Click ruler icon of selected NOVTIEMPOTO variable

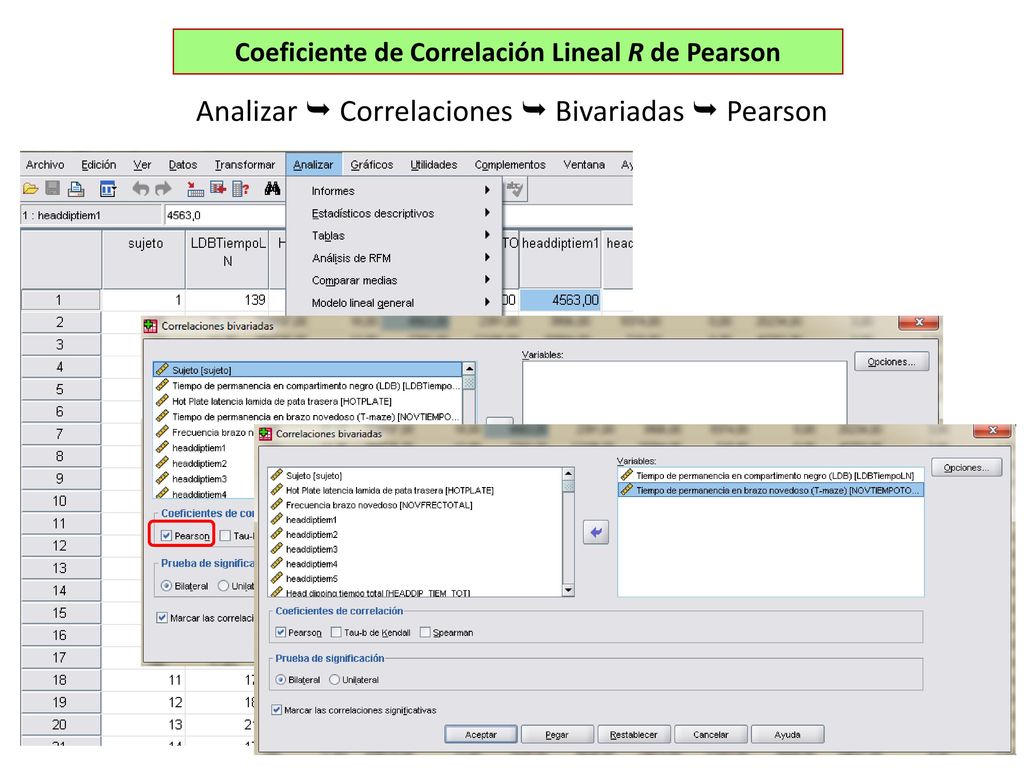pos(627,490)
